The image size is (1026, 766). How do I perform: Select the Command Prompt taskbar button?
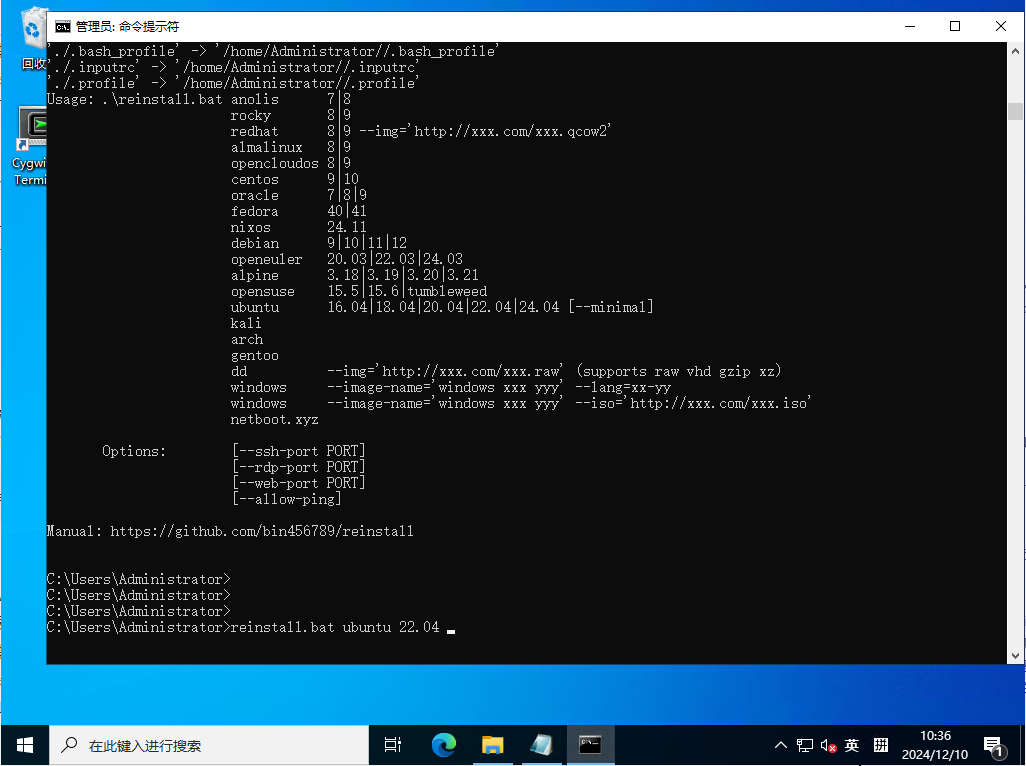click(x=590, y=745)
